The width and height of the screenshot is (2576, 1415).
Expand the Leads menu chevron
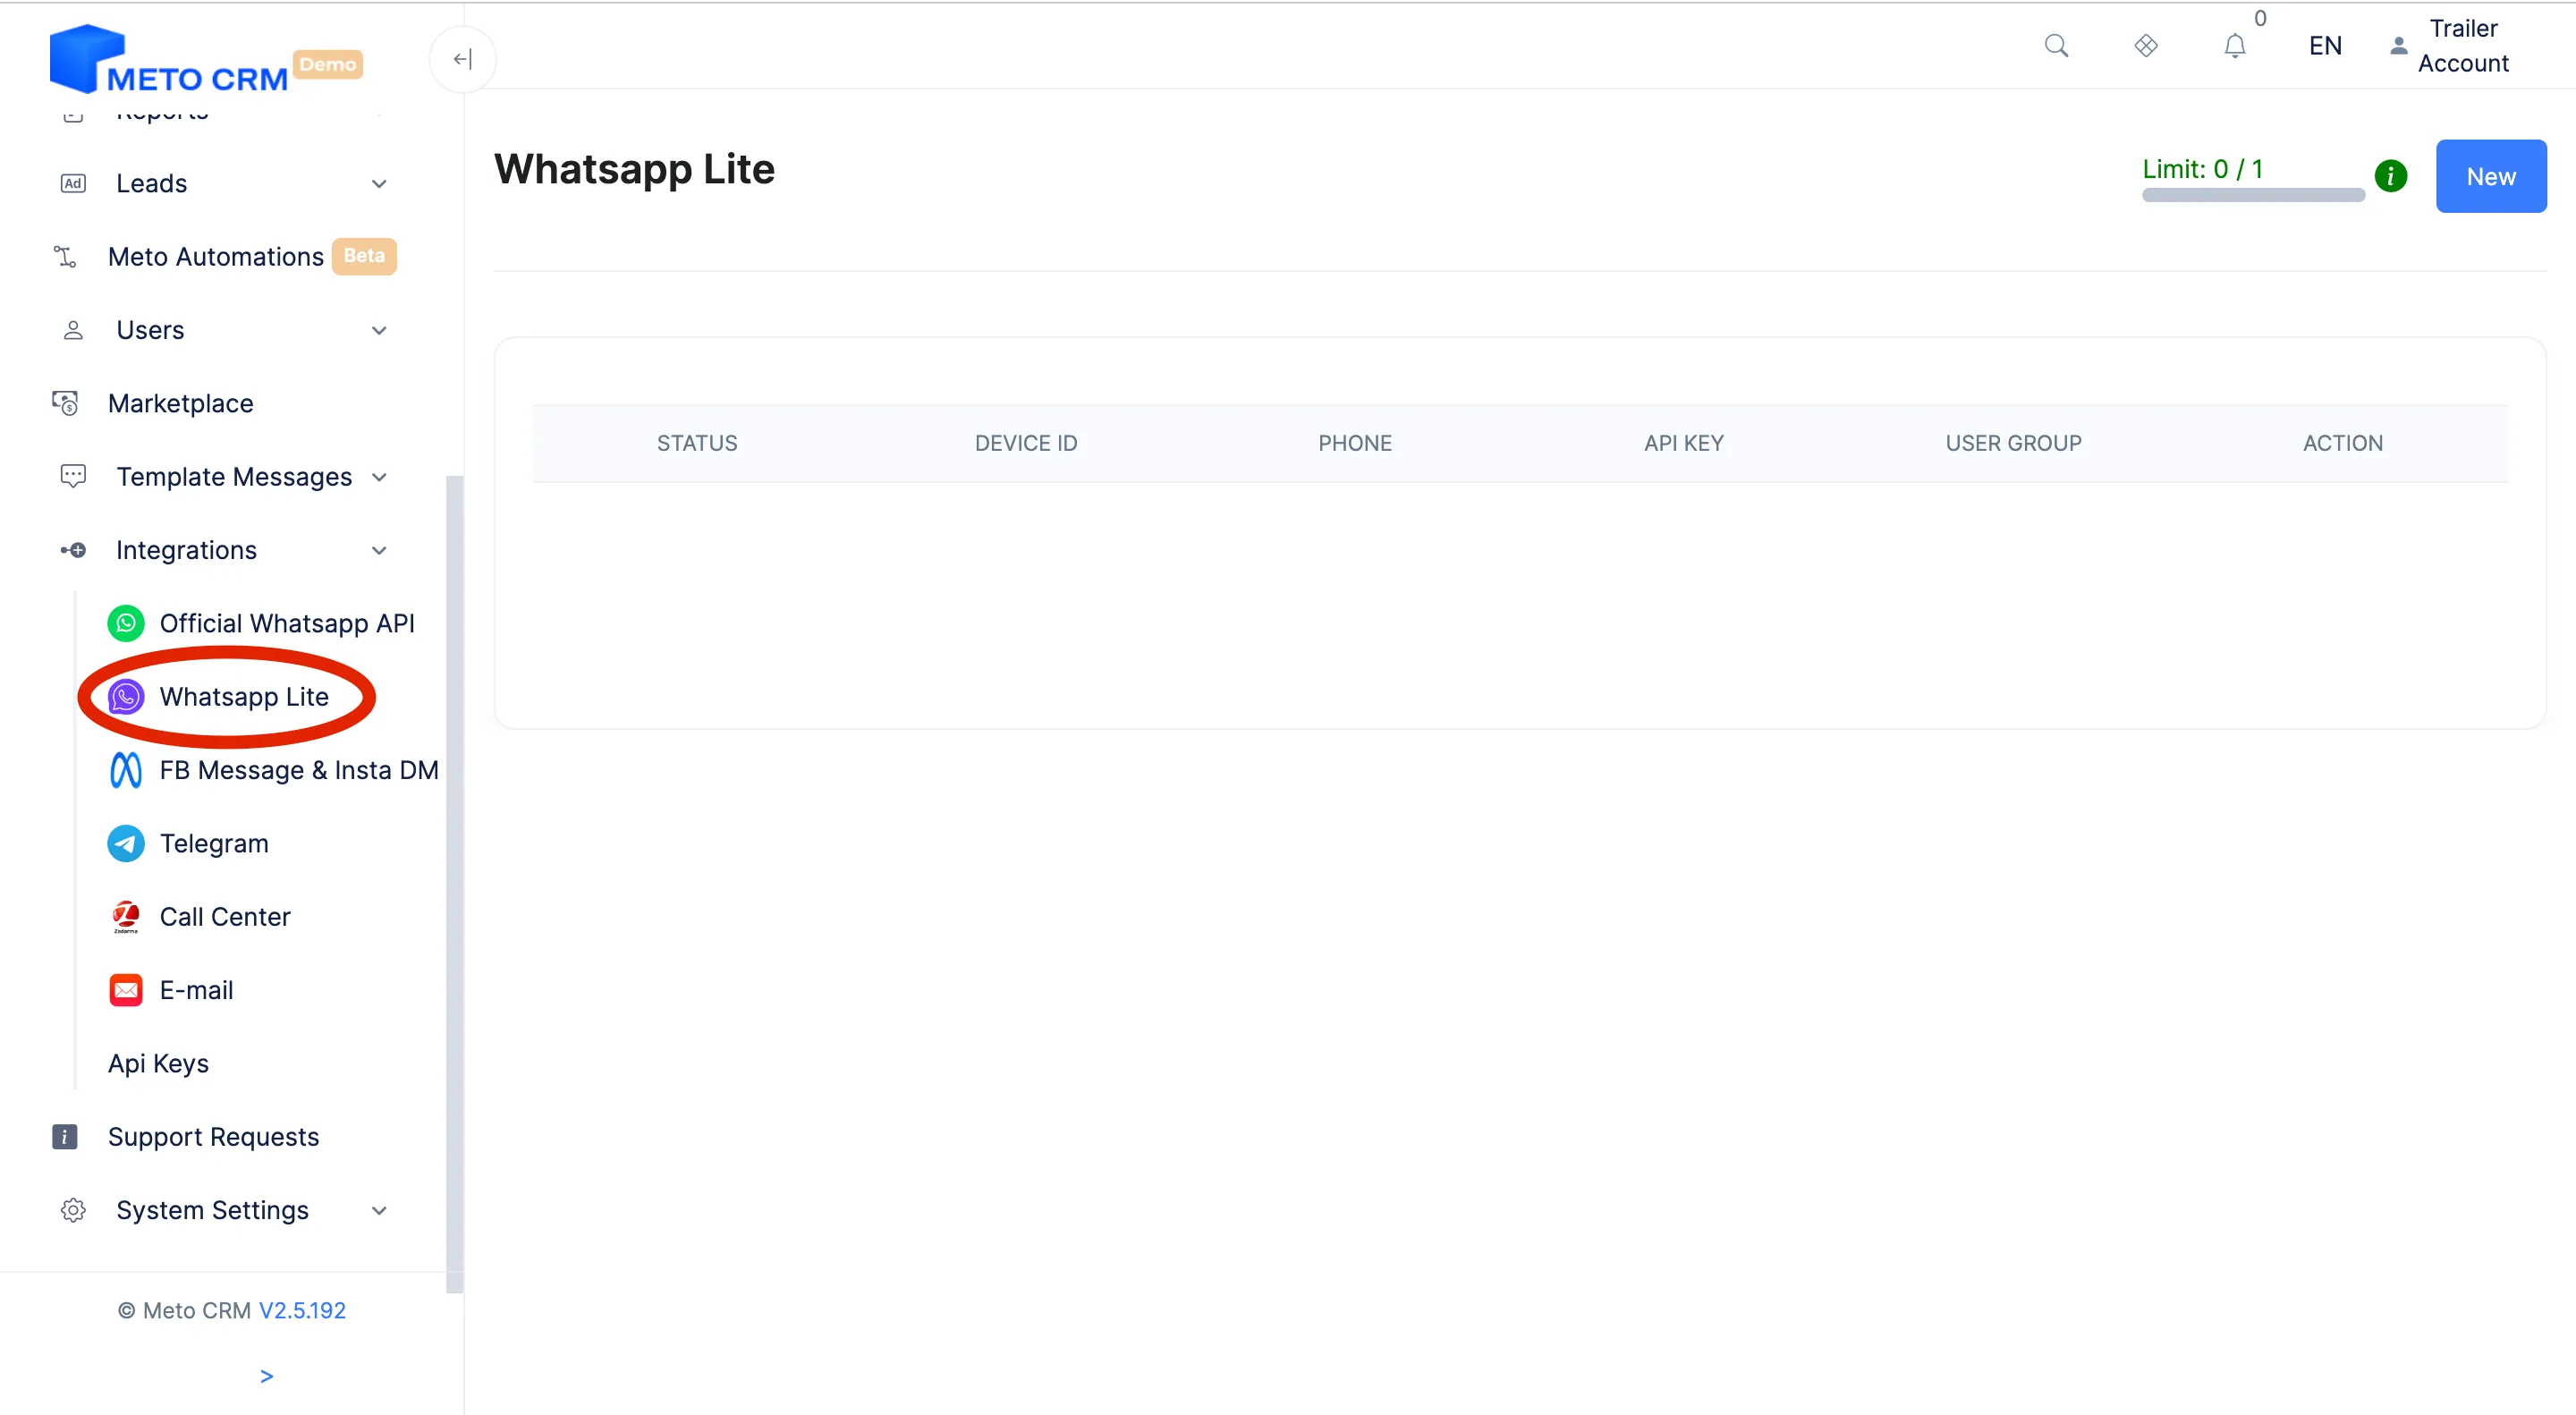click(379, 184)
